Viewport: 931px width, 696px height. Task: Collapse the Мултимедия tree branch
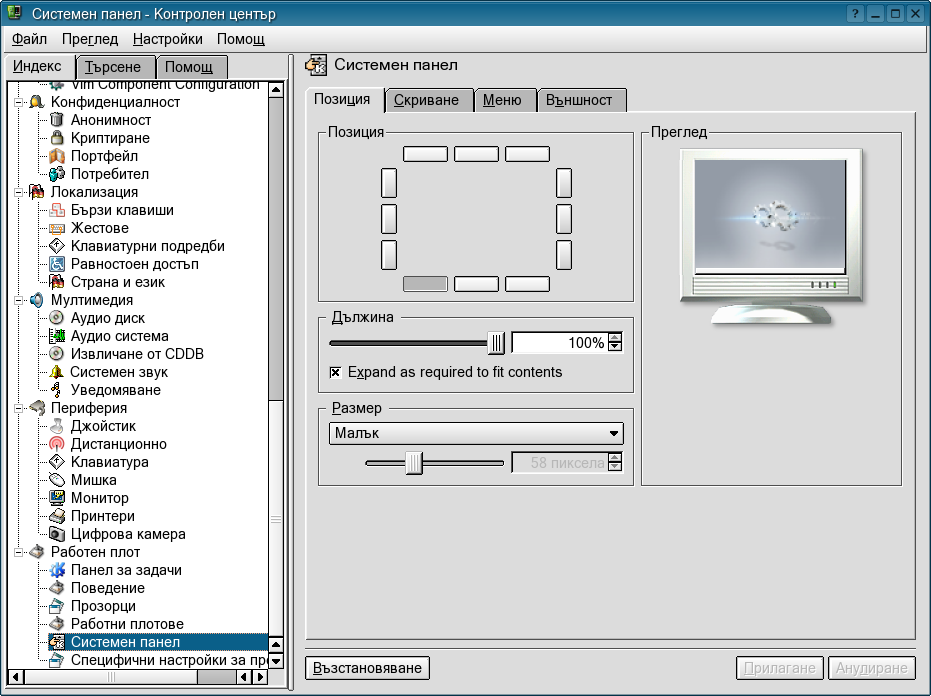[18, 300]
